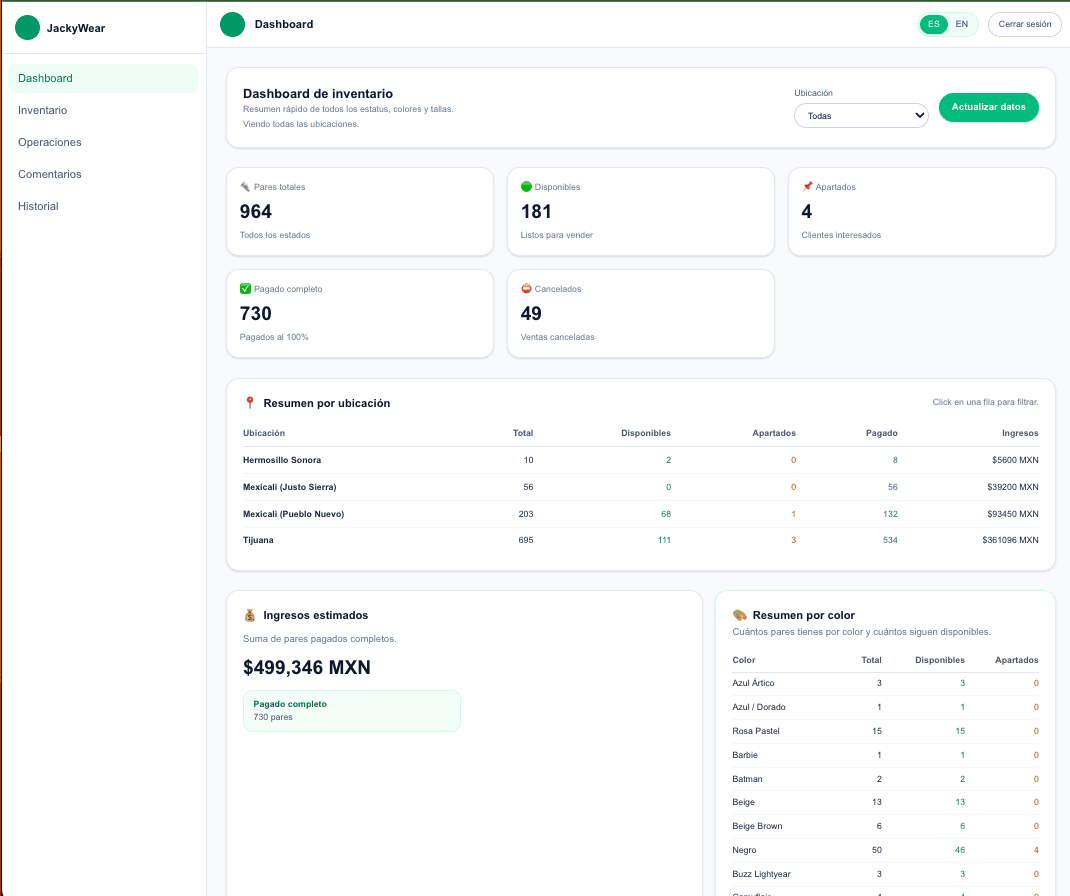
Task: Click the checkmark icon on the Pagado completo card
Action: click(x=244, y=288)
